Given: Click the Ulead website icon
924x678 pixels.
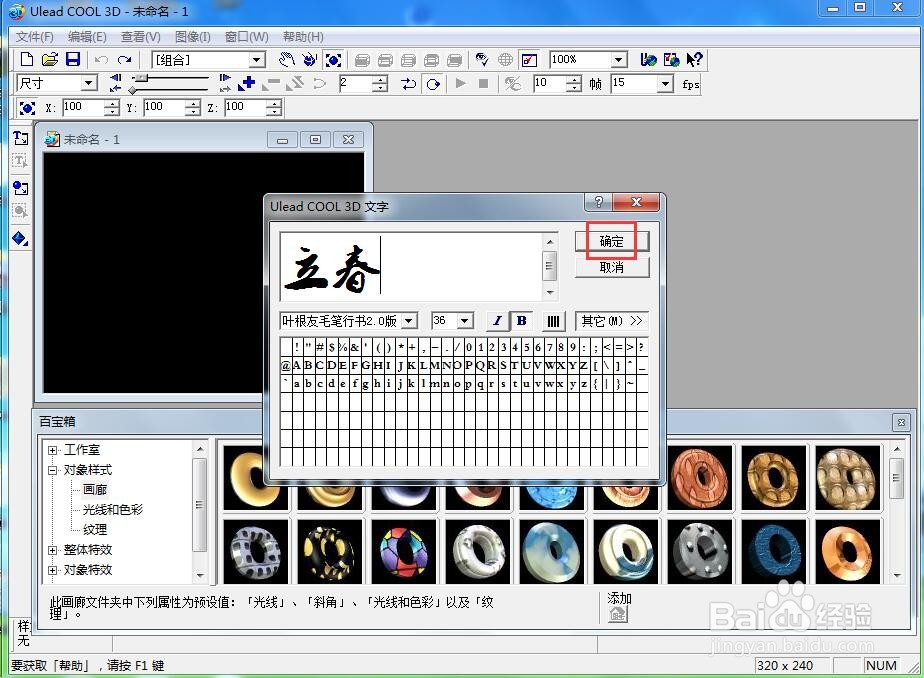Looking at the screenshot, I should point(648,59).
